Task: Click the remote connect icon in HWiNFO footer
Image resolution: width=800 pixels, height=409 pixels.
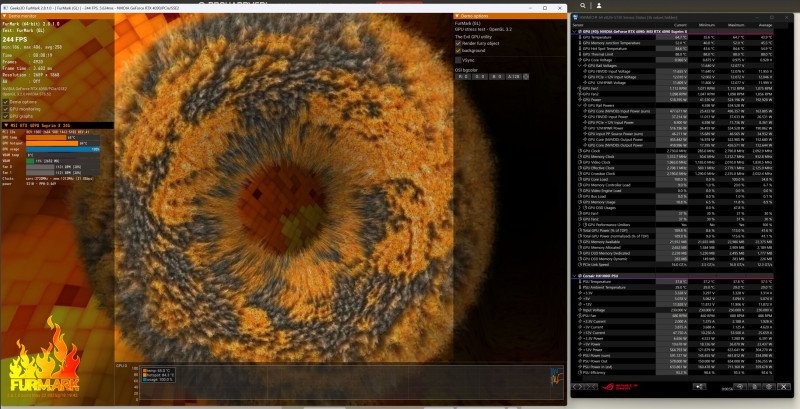Action: click(699, 387)
